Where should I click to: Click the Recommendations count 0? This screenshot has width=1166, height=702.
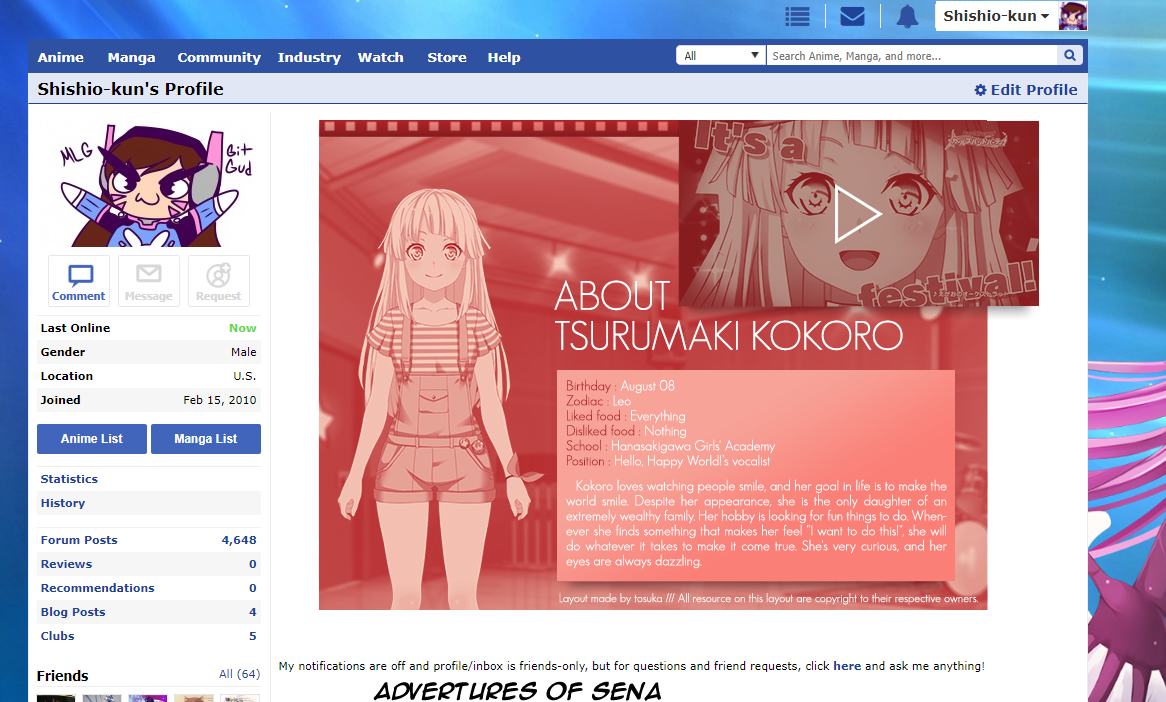tap(253, 587)
